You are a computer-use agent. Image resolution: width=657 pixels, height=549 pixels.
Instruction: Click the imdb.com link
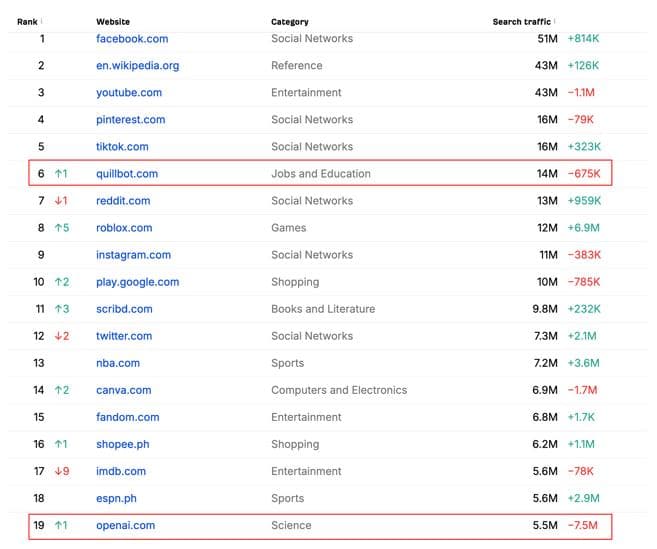[121, 471]
